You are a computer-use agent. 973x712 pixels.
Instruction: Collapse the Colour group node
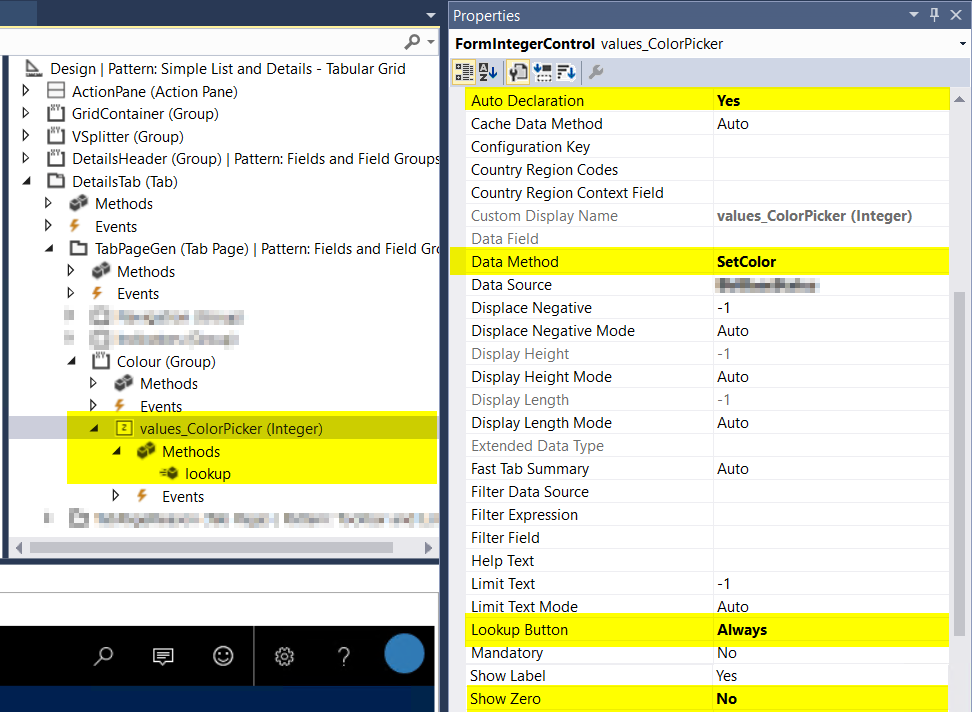[x=71, y=361]
